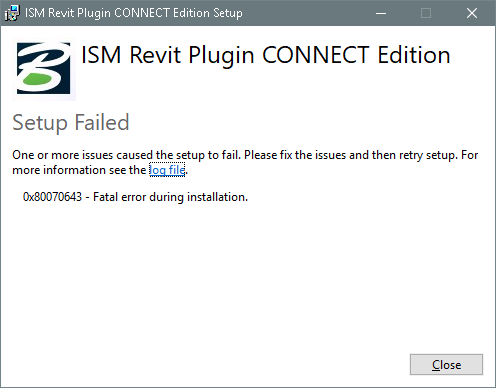The width and height of the screenshot is (496, 388).
Task: Click the large 'ISM Revit Plugin CONNECT Edition' heading
Action: (x=266, y=55)
